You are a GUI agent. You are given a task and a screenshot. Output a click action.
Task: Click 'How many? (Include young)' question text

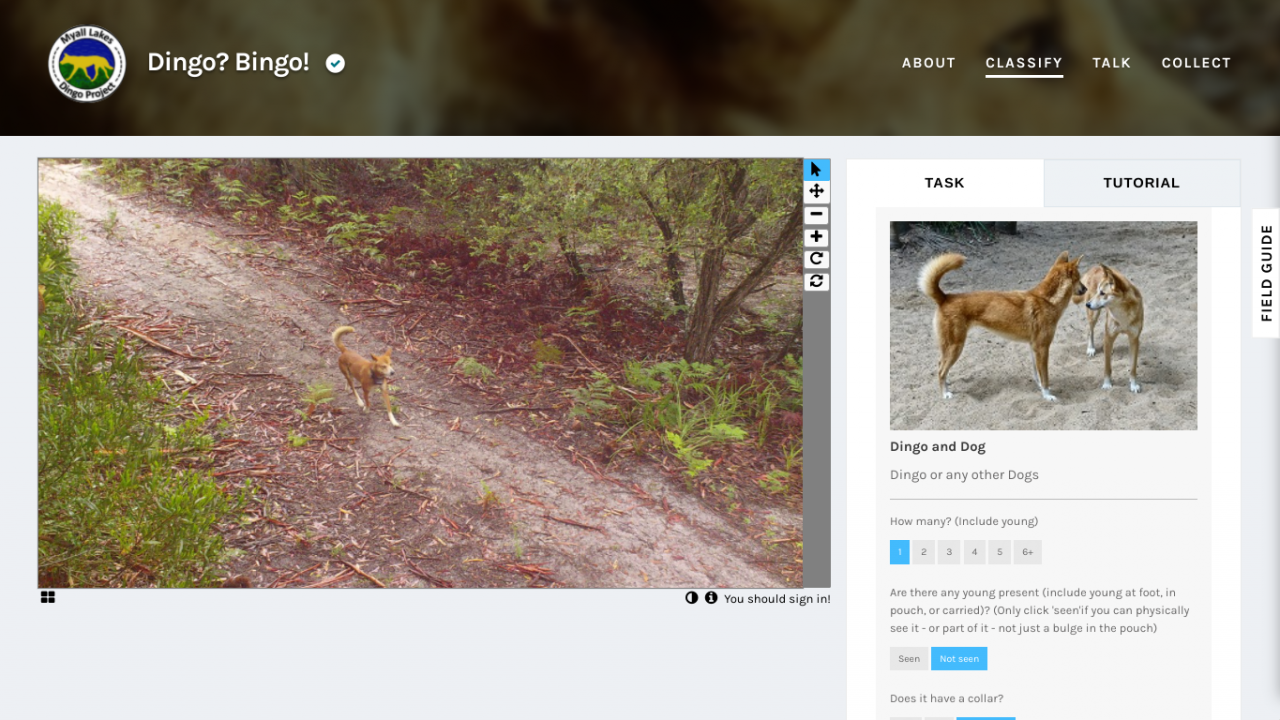(964, 521)
